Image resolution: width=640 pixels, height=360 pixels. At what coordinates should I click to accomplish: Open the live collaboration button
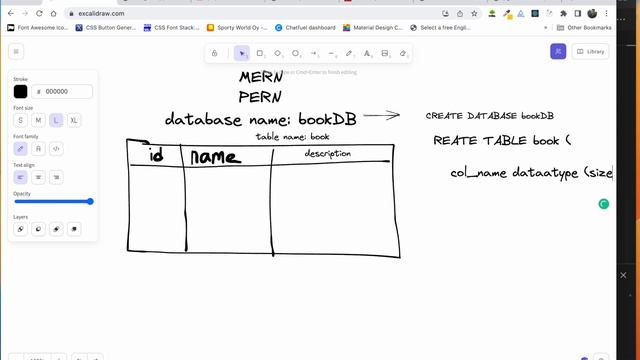[x=558, y=51]
